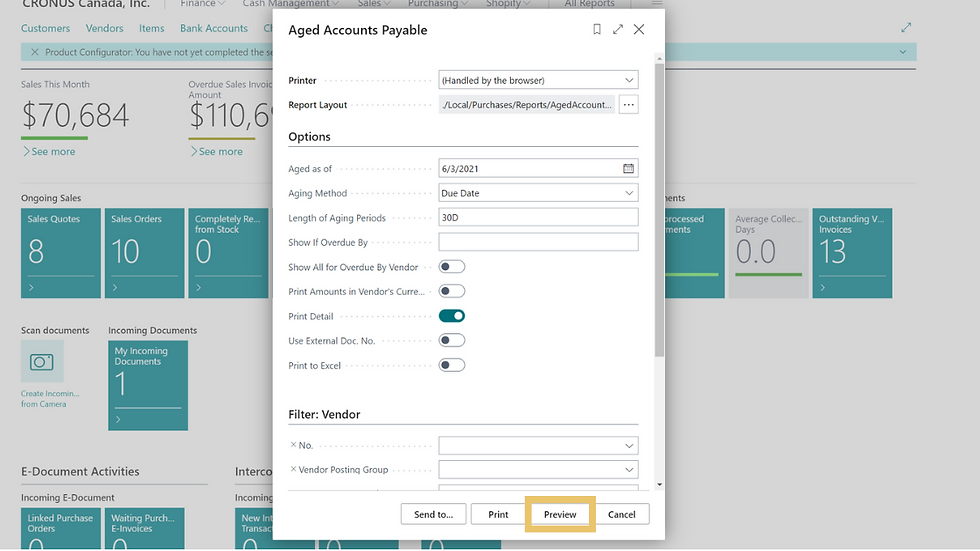Expand the notification bar chevron
This screenshot has height=551, width=980.
(x=902, y=52)
